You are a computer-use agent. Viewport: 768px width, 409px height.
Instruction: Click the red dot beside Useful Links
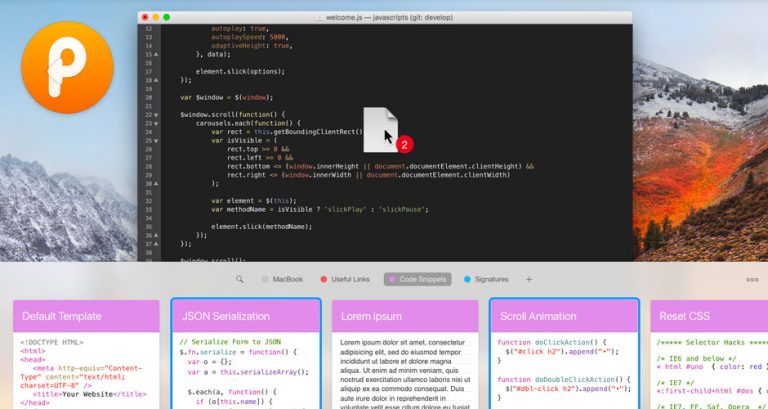(x=325, y=280)
